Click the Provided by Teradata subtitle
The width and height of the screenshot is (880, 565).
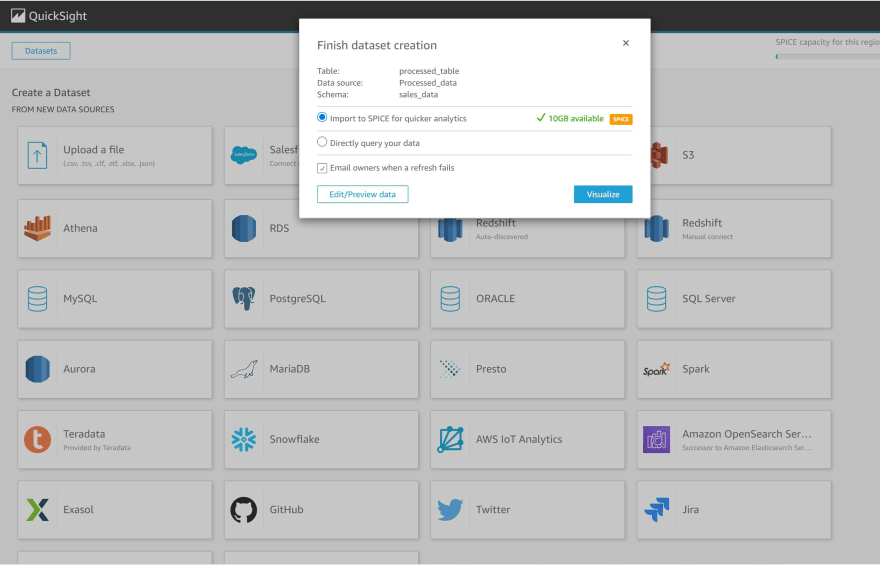point(97,448)
